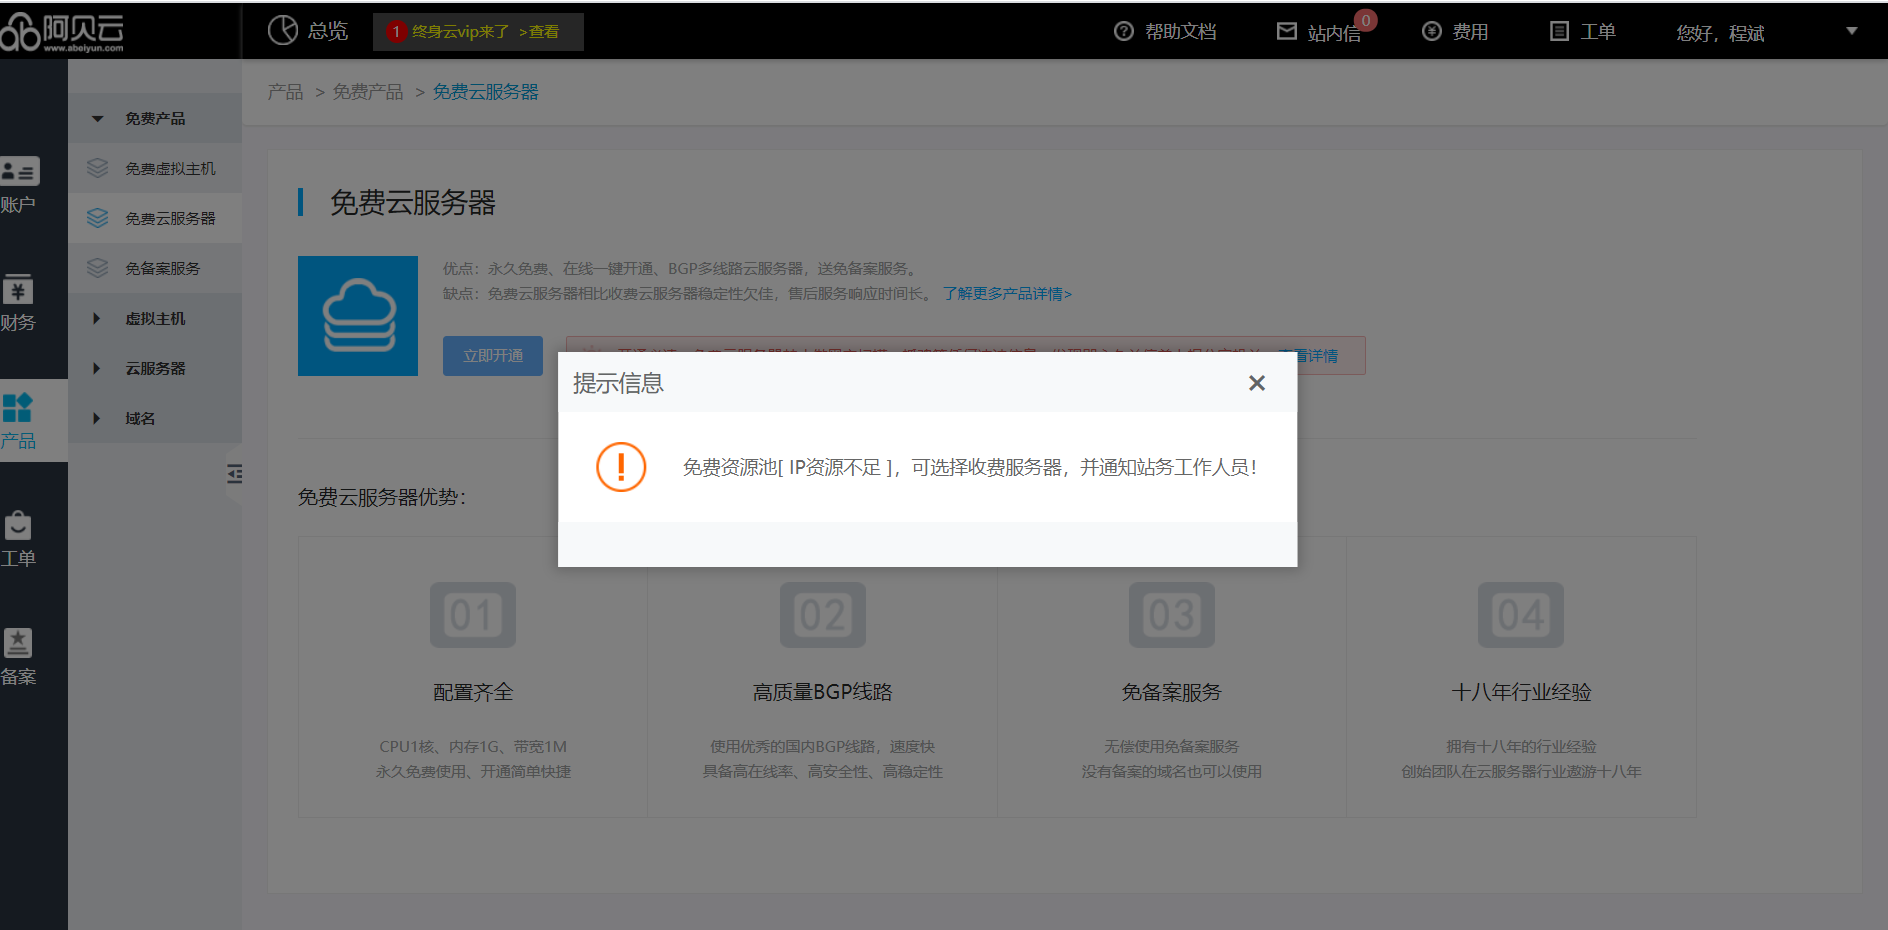Expand the 域名 menu group
Viewport: 1888px width, 930px height.
(155, 418)
